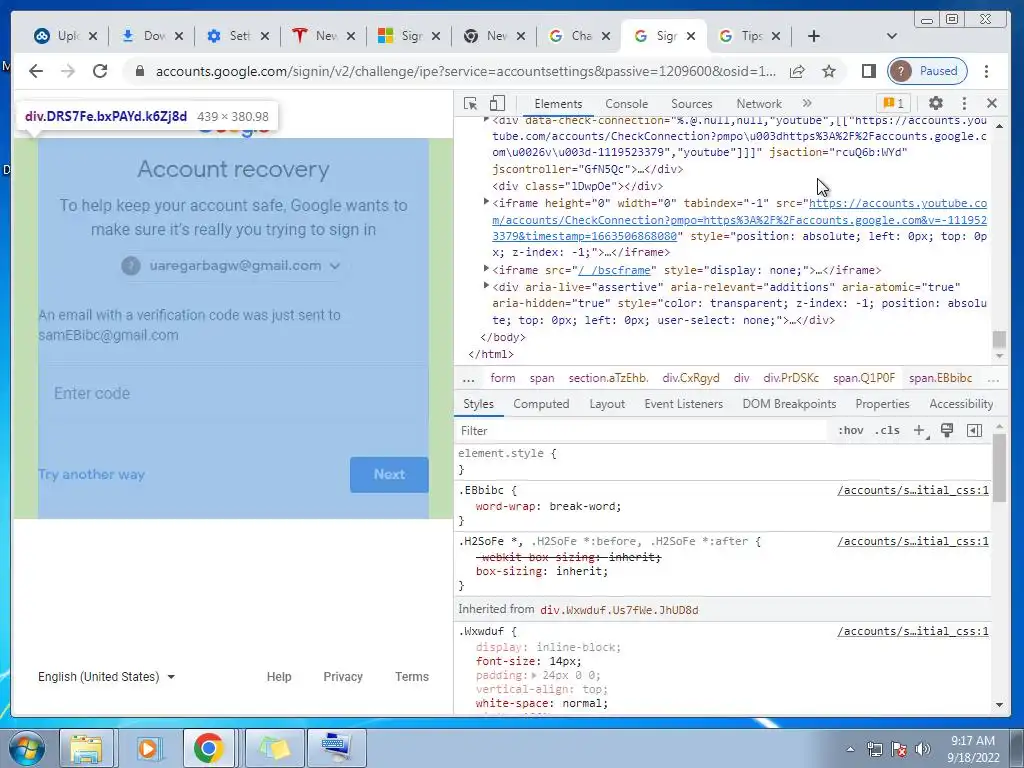
Task: Open the Help footer link
Action: [x=279, y=677]
